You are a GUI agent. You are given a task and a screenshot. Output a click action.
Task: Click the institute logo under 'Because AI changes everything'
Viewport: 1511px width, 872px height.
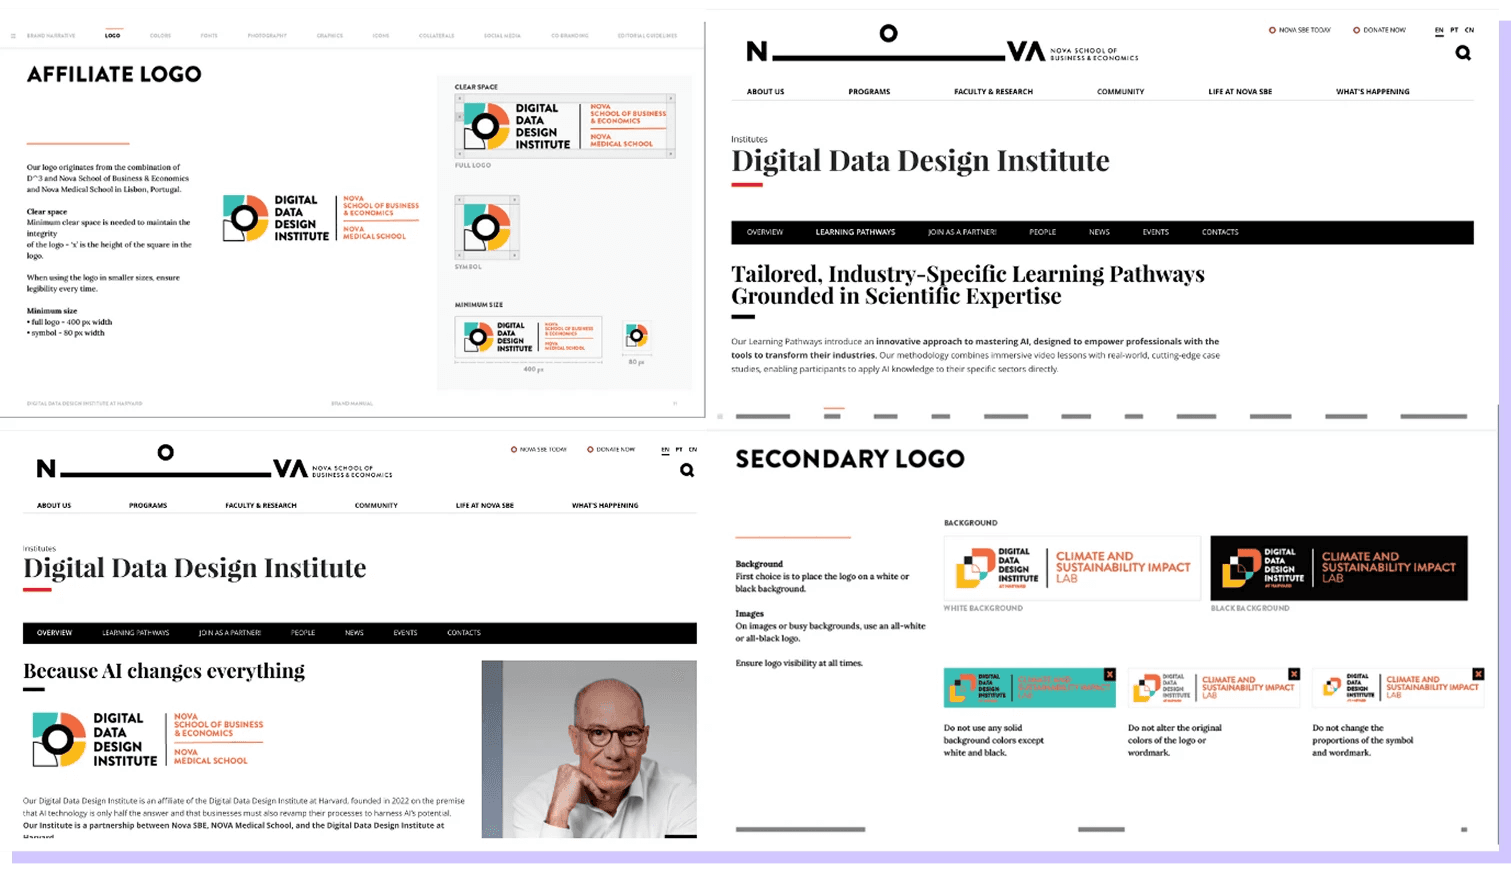click(148, 740)
